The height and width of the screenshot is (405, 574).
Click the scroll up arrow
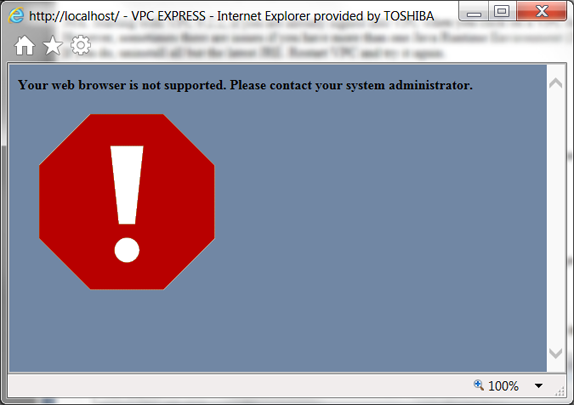coord(556,83)
